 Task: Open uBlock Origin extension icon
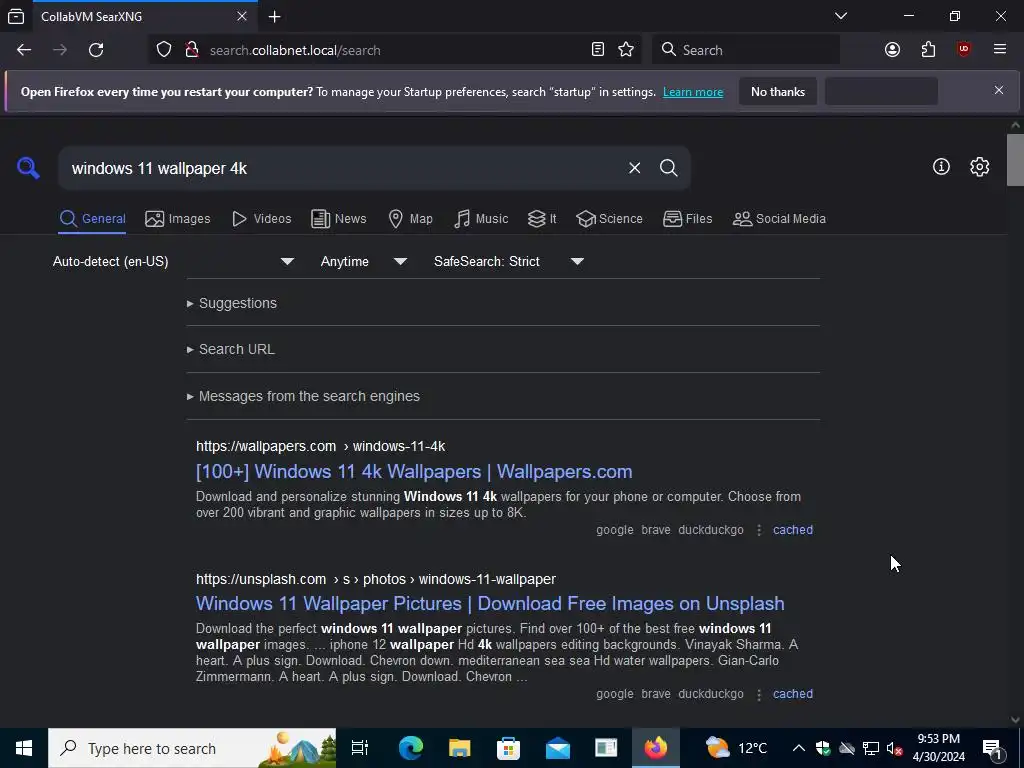(963, 50)
